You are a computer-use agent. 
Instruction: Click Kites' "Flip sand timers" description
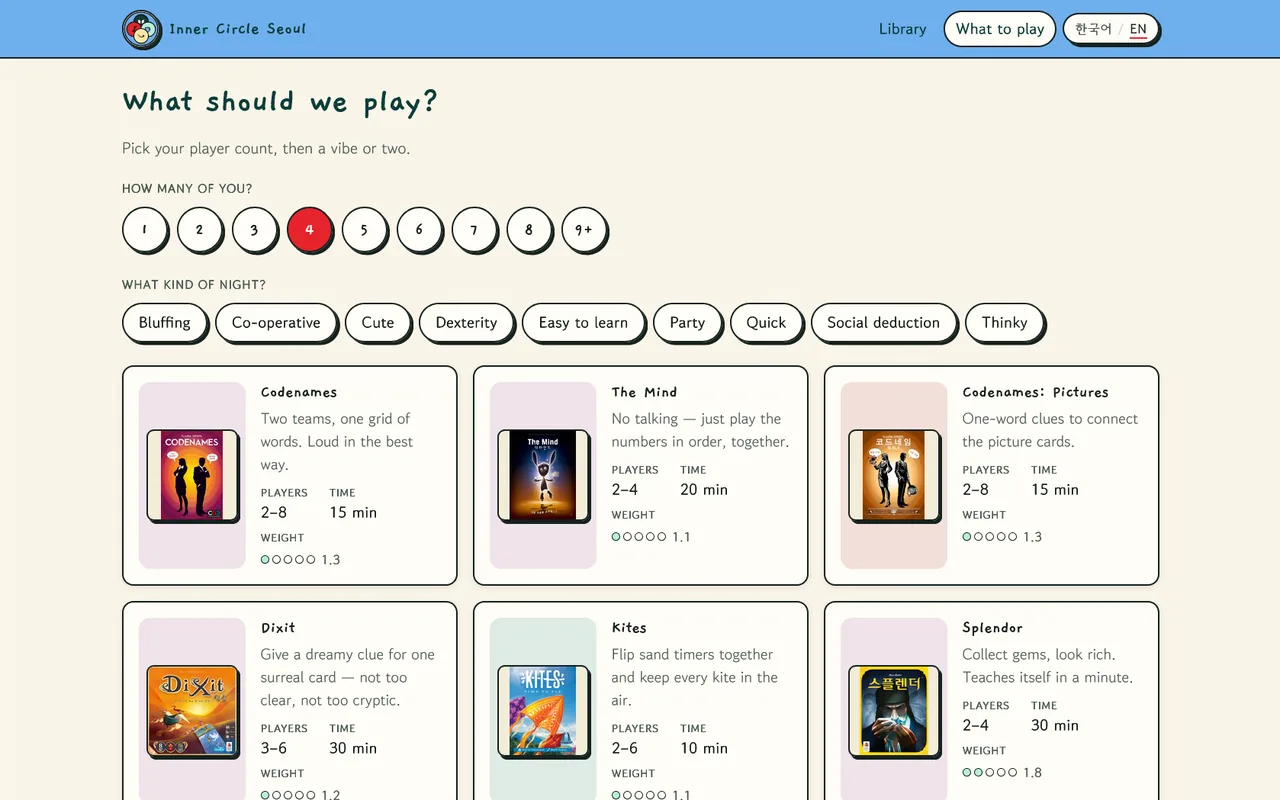pos(695,678)
